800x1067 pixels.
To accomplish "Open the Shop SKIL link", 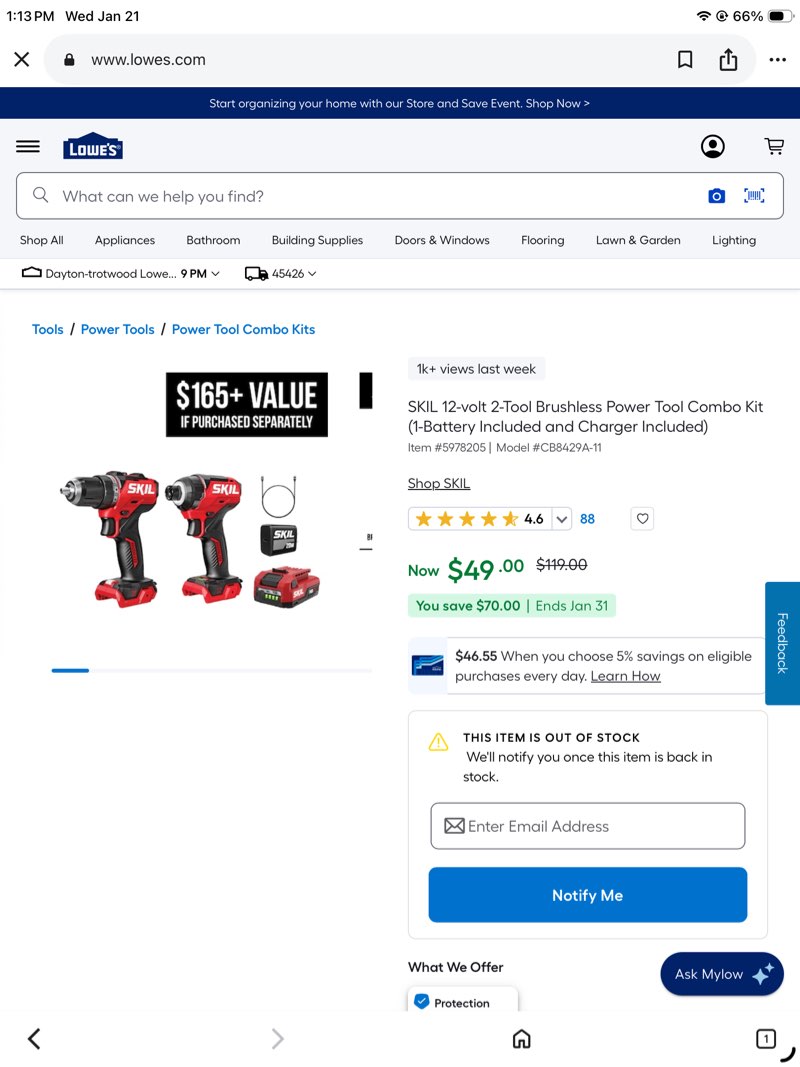I will tap(439, 484).
